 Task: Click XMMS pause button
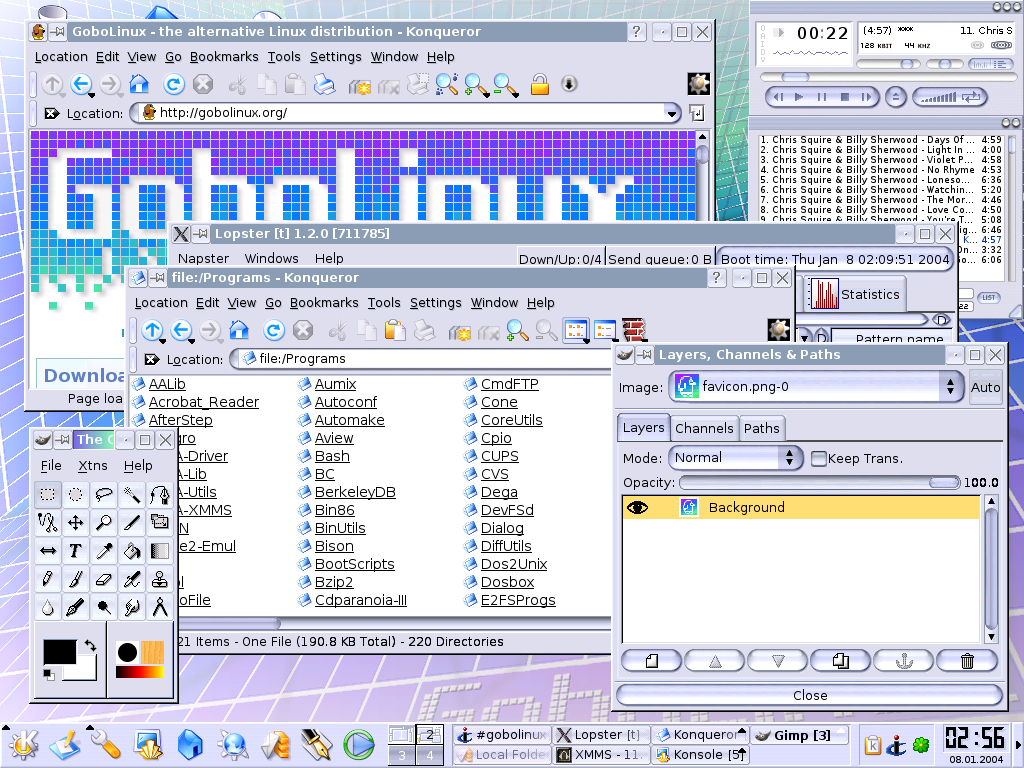pos(822,97)
